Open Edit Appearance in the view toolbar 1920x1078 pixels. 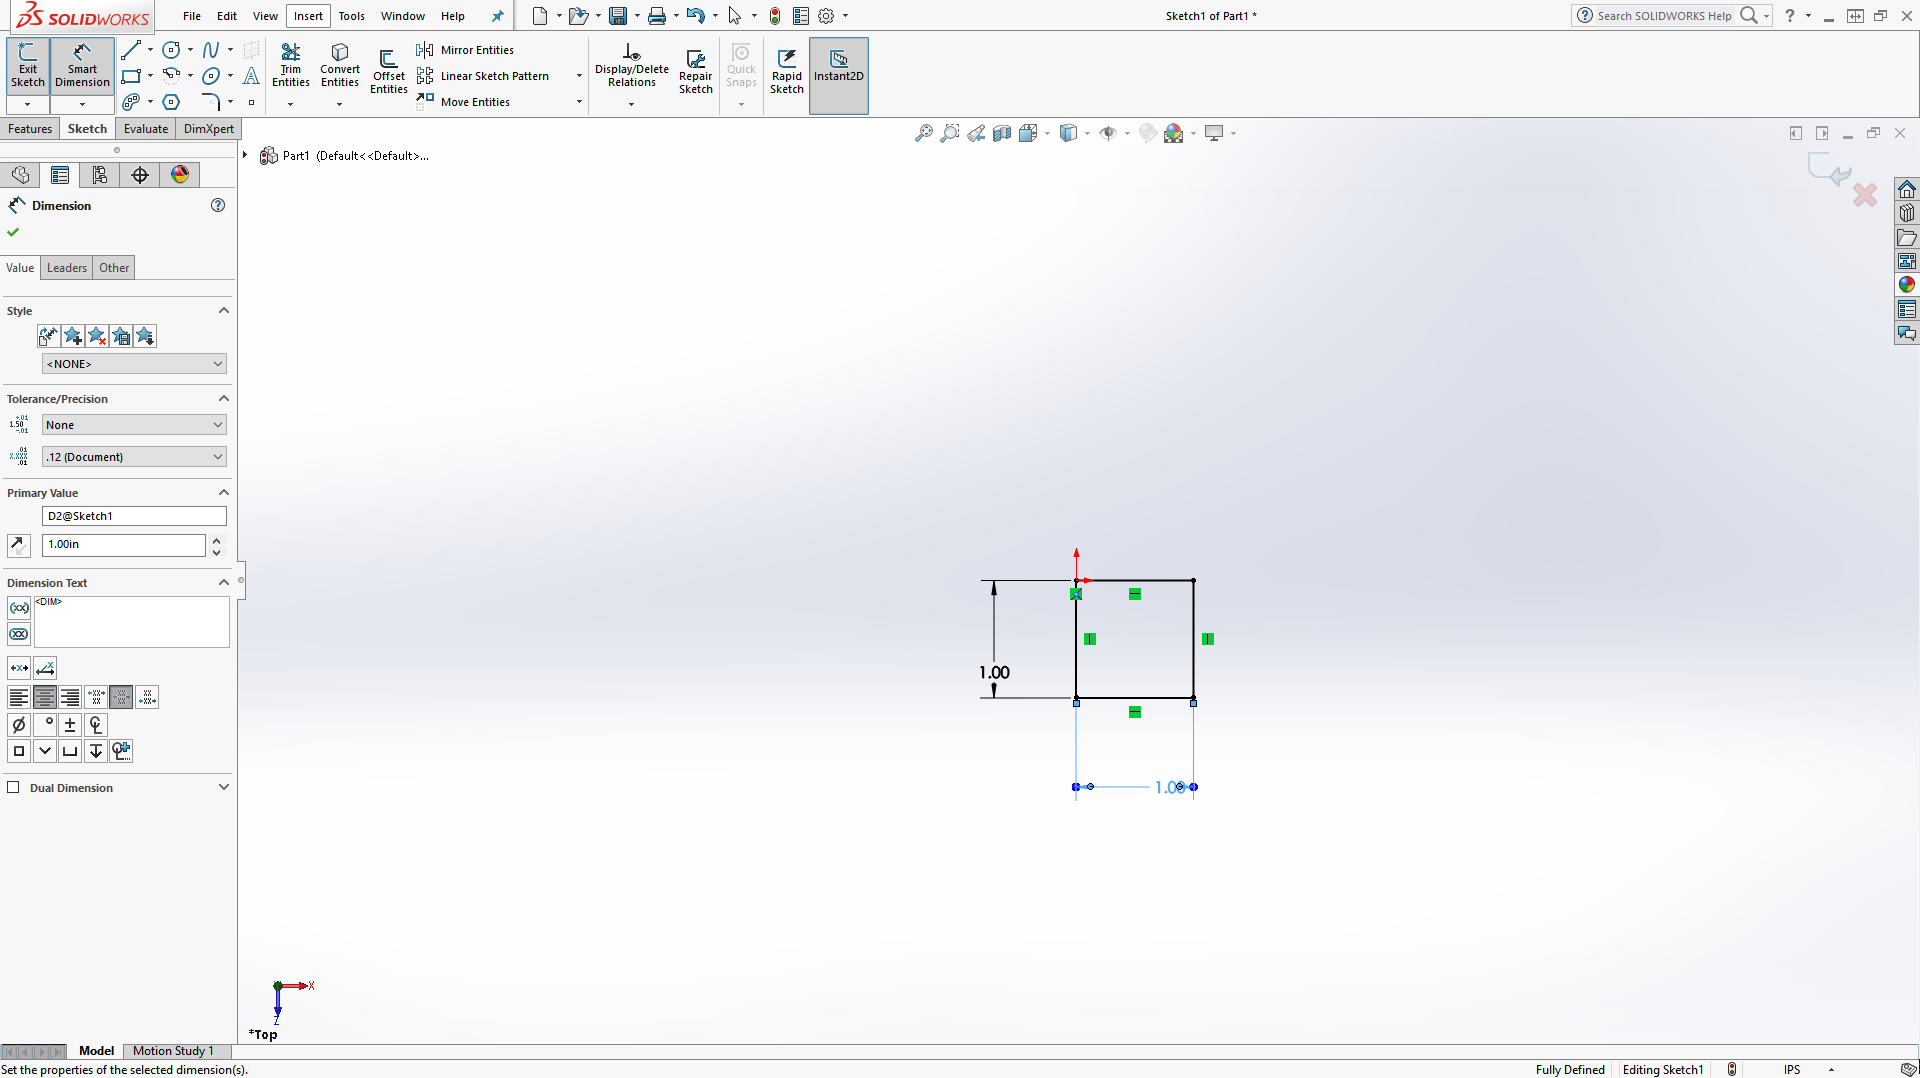tap(1148, 133)
